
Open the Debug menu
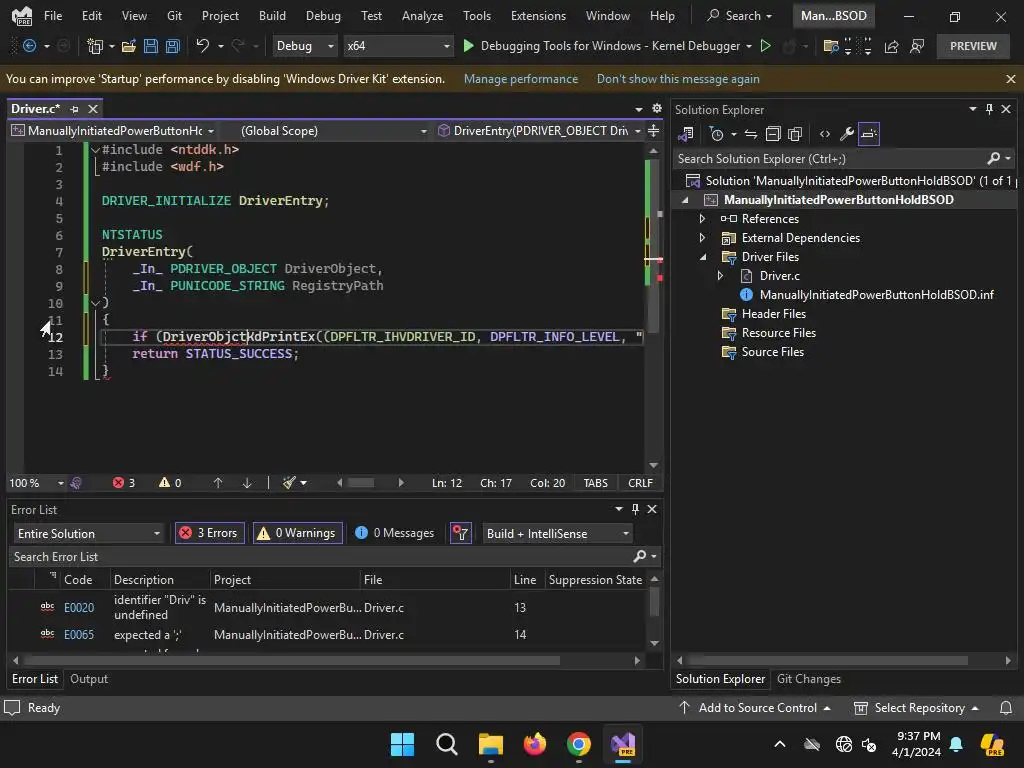(323, 16)
